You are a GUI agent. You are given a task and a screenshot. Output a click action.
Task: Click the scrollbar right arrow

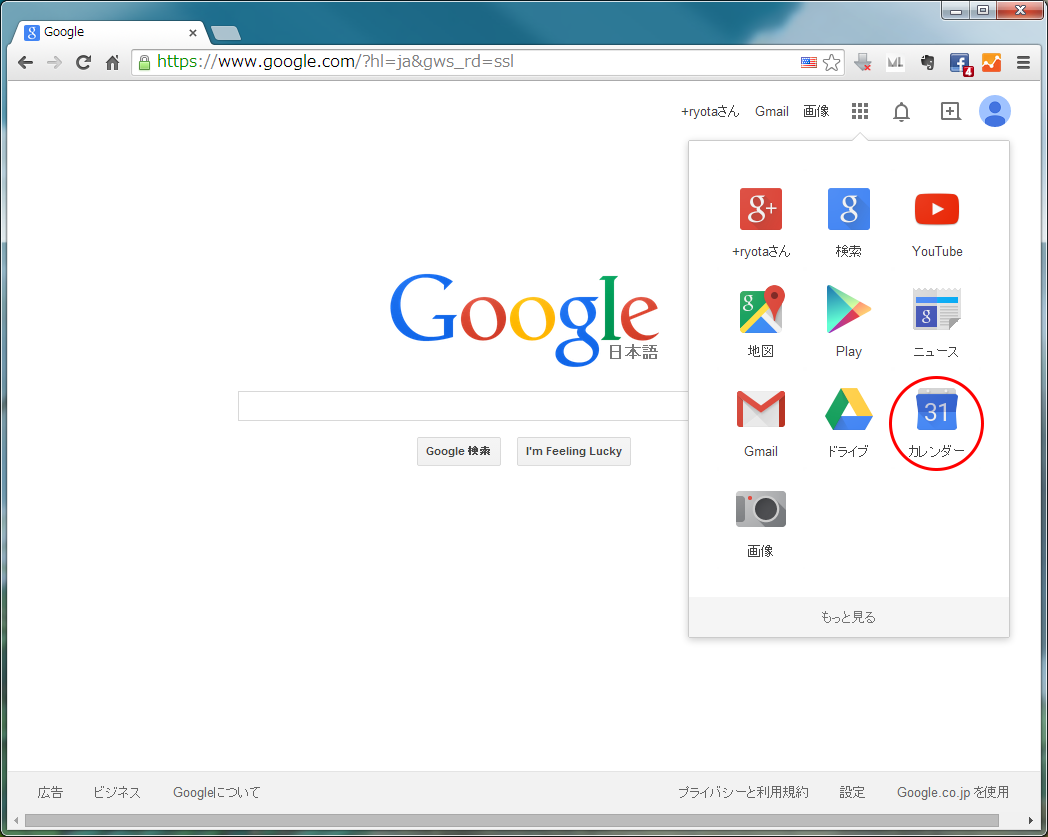1030,820
